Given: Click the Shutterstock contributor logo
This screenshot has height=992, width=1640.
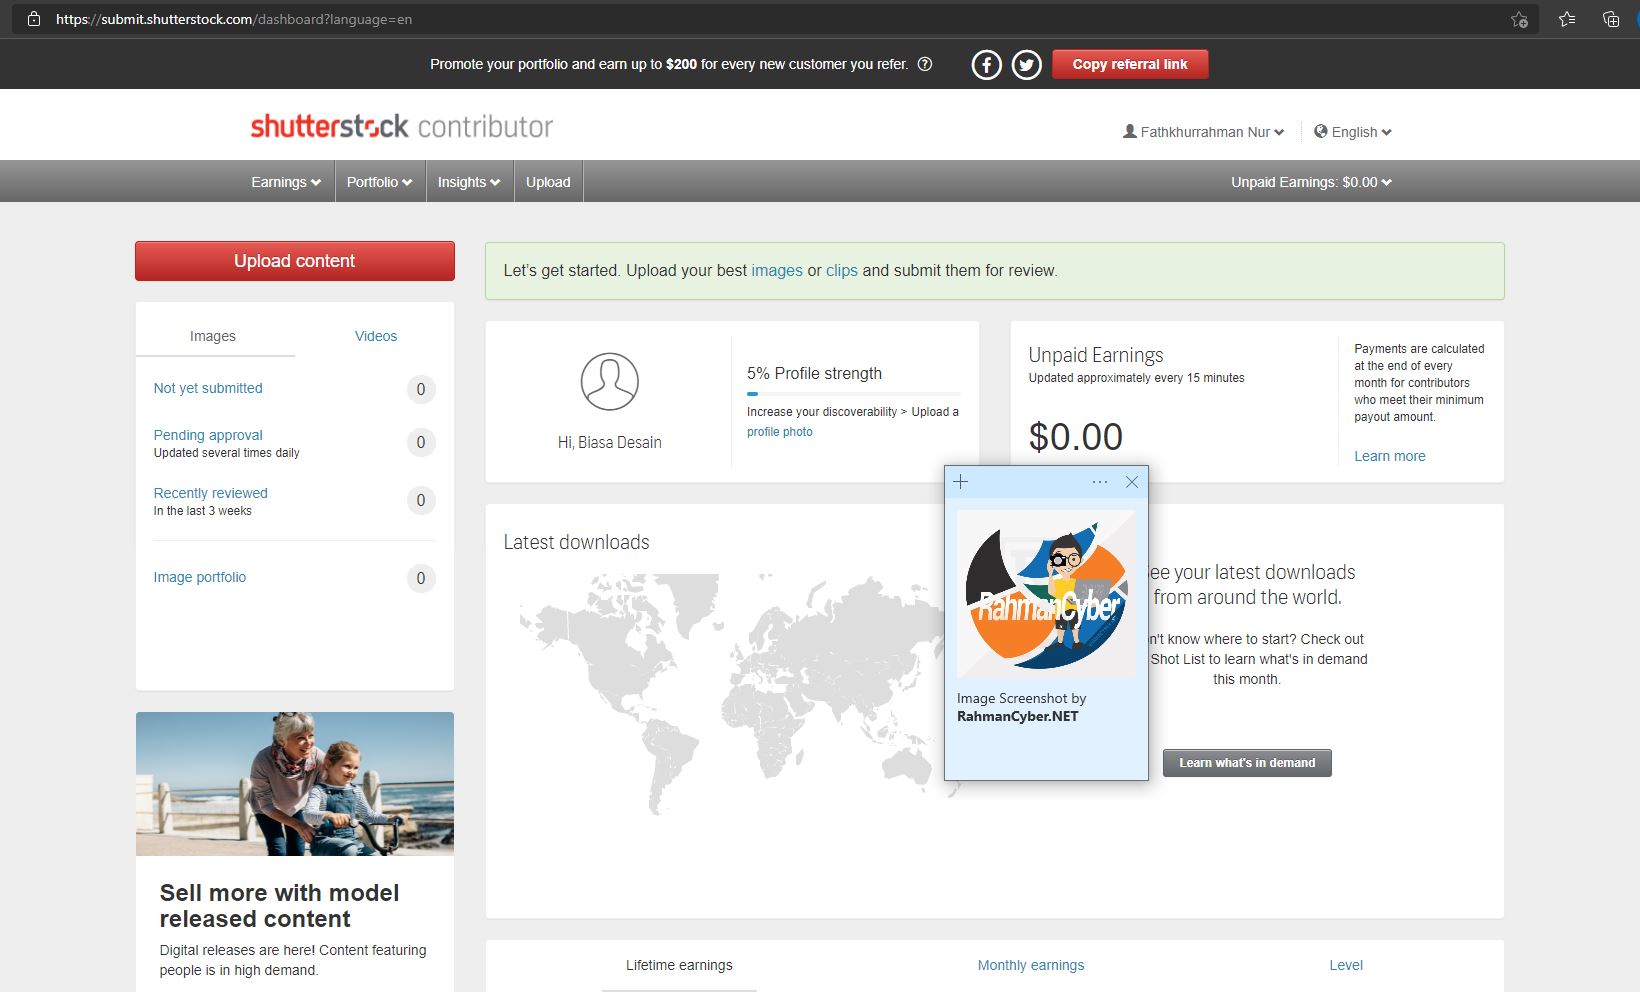Looking at the screenshot, I should 400,126.
